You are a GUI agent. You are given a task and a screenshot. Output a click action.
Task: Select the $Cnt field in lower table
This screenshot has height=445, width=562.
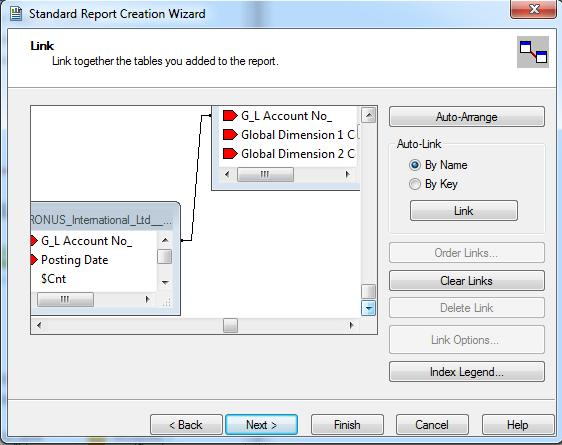[53, 279]
